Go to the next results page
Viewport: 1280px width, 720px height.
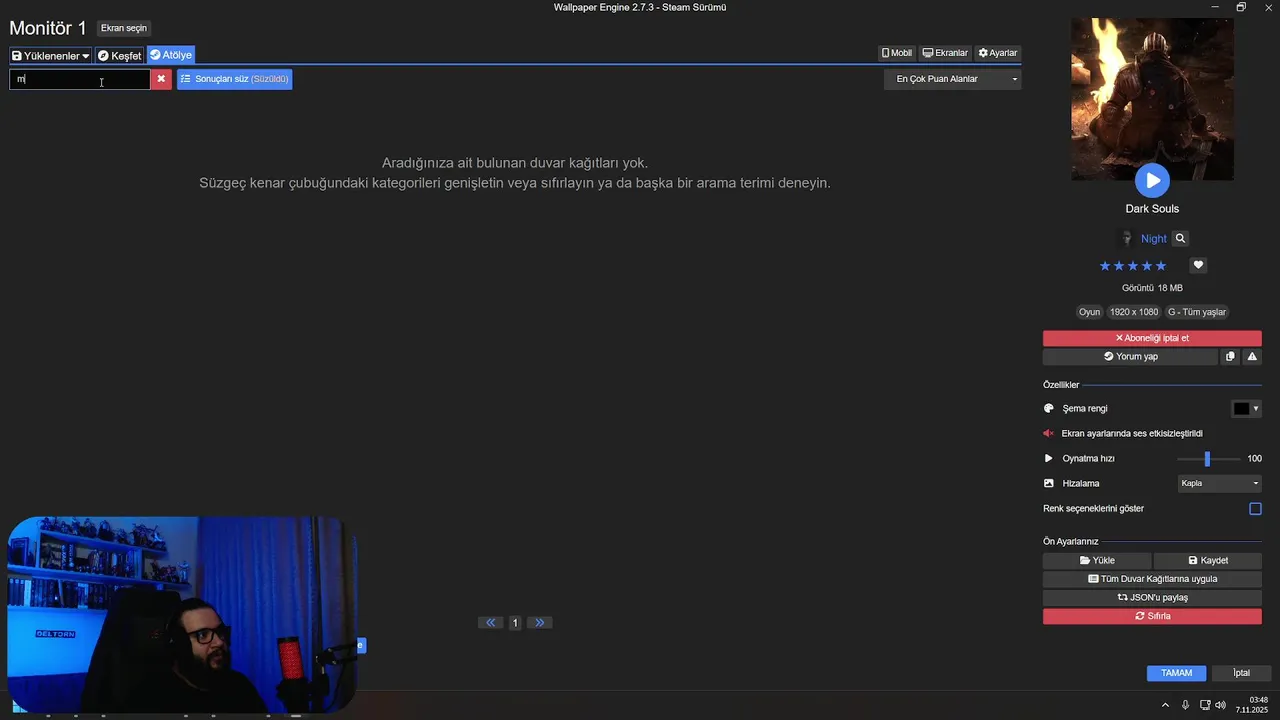pyautogui.click(x=540, y=622)
